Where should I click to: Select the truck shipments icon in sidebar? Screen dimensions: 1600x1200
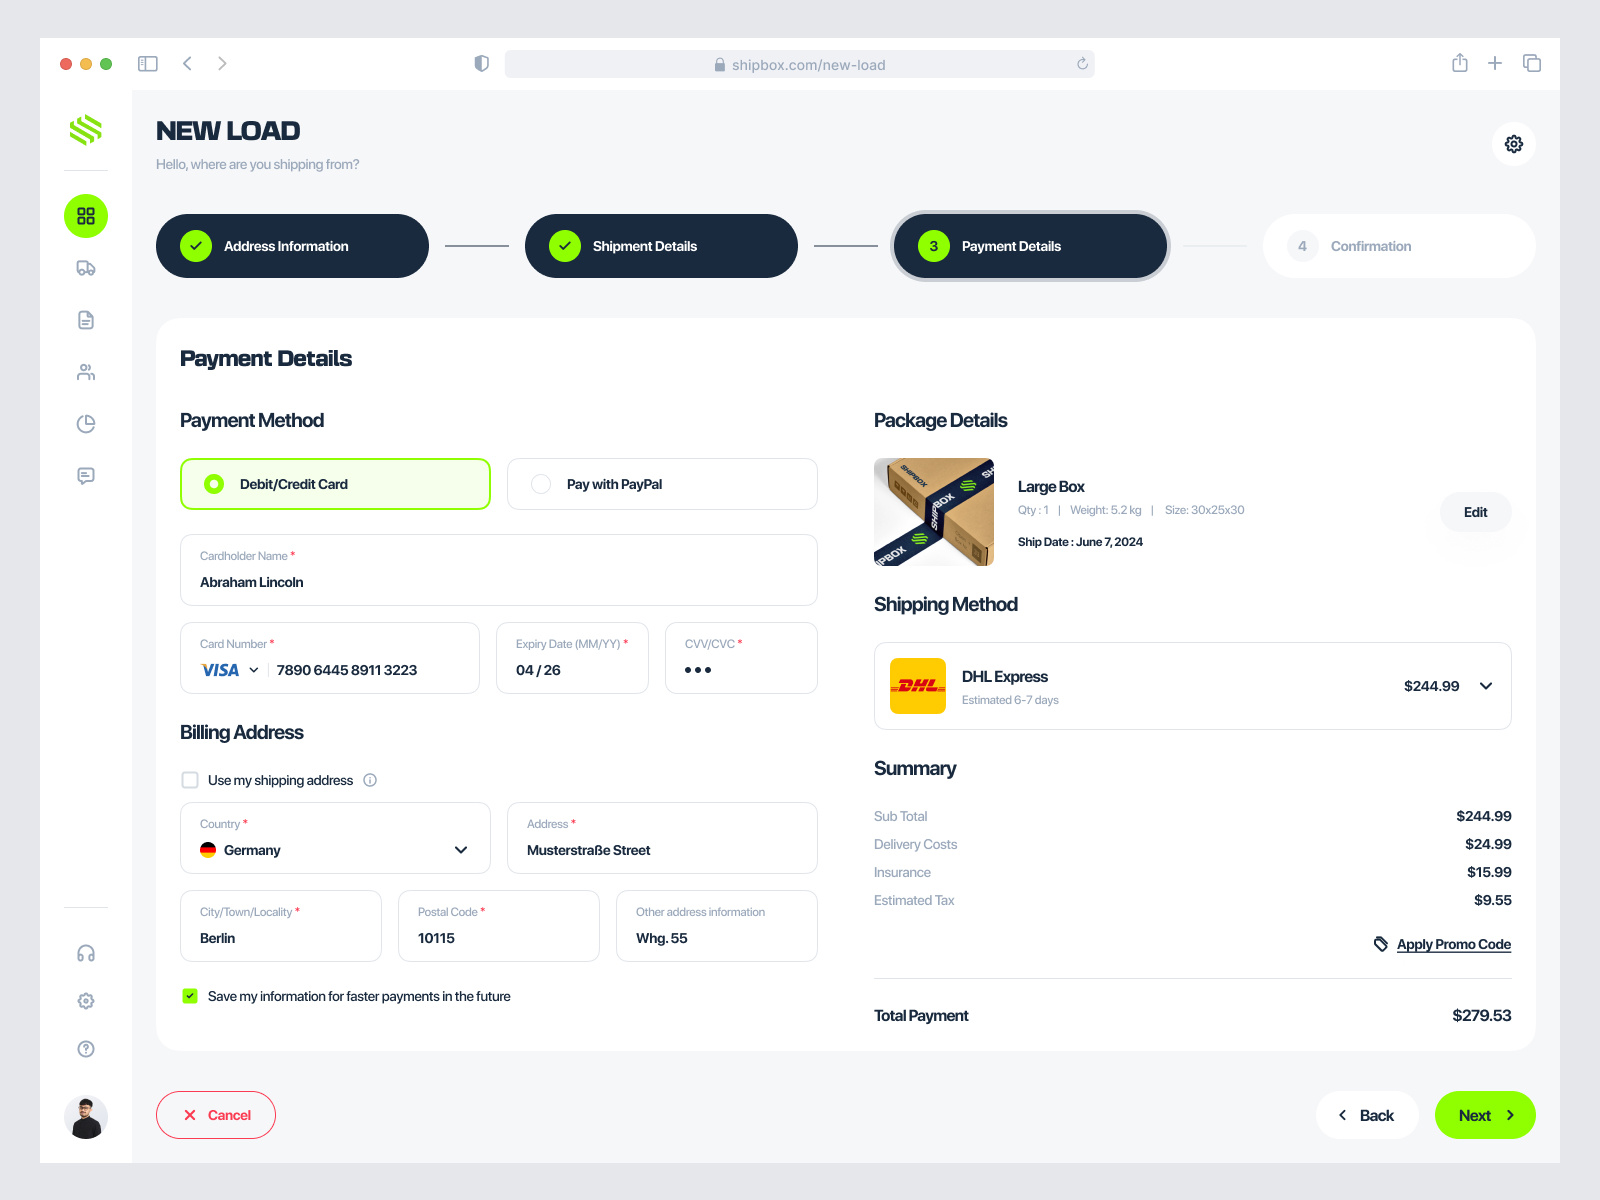(x=85, y=267)
